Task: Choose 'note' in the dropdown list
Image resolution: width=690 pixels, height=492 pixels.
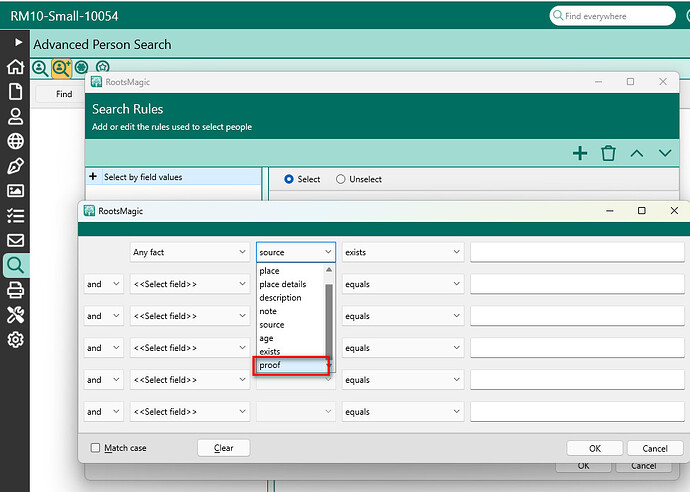Action: (x=291, y=311)
